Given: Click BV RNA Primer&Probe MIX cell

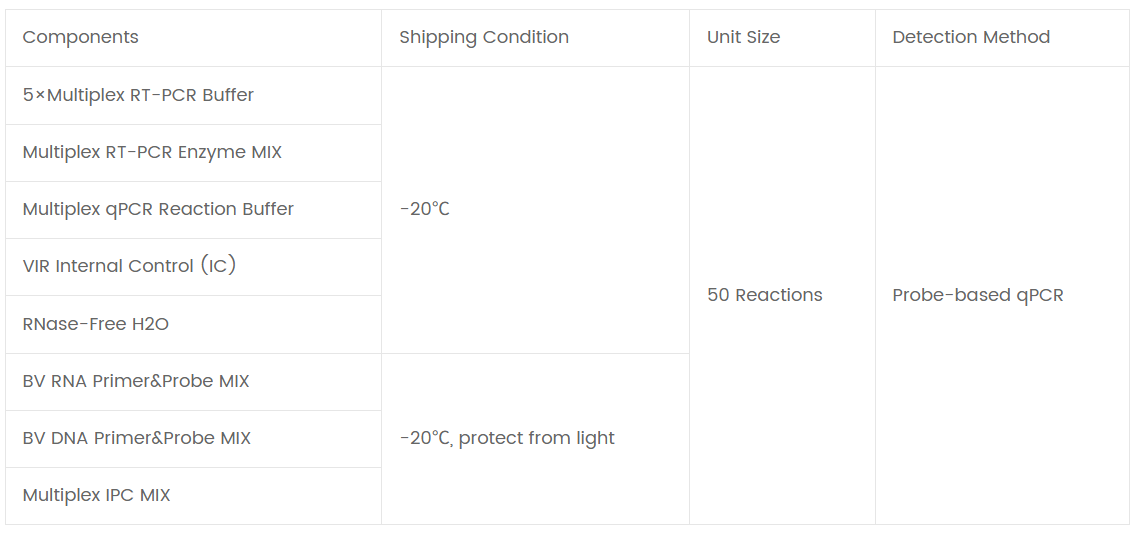Looking at the screenshot, I should pyautogui.click(x=136, y=381).
